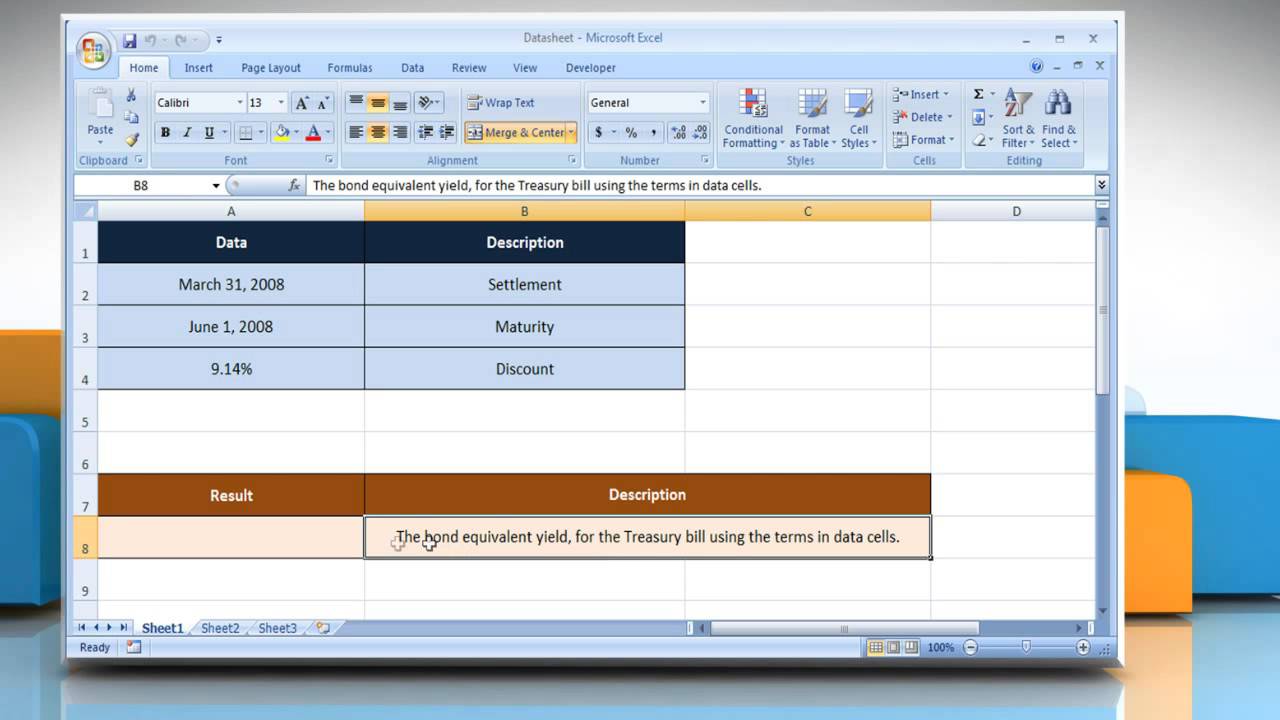The height and width of the screenshot is (720, 1280).
Task: Decrease decimal places
Action: point(700,132)
